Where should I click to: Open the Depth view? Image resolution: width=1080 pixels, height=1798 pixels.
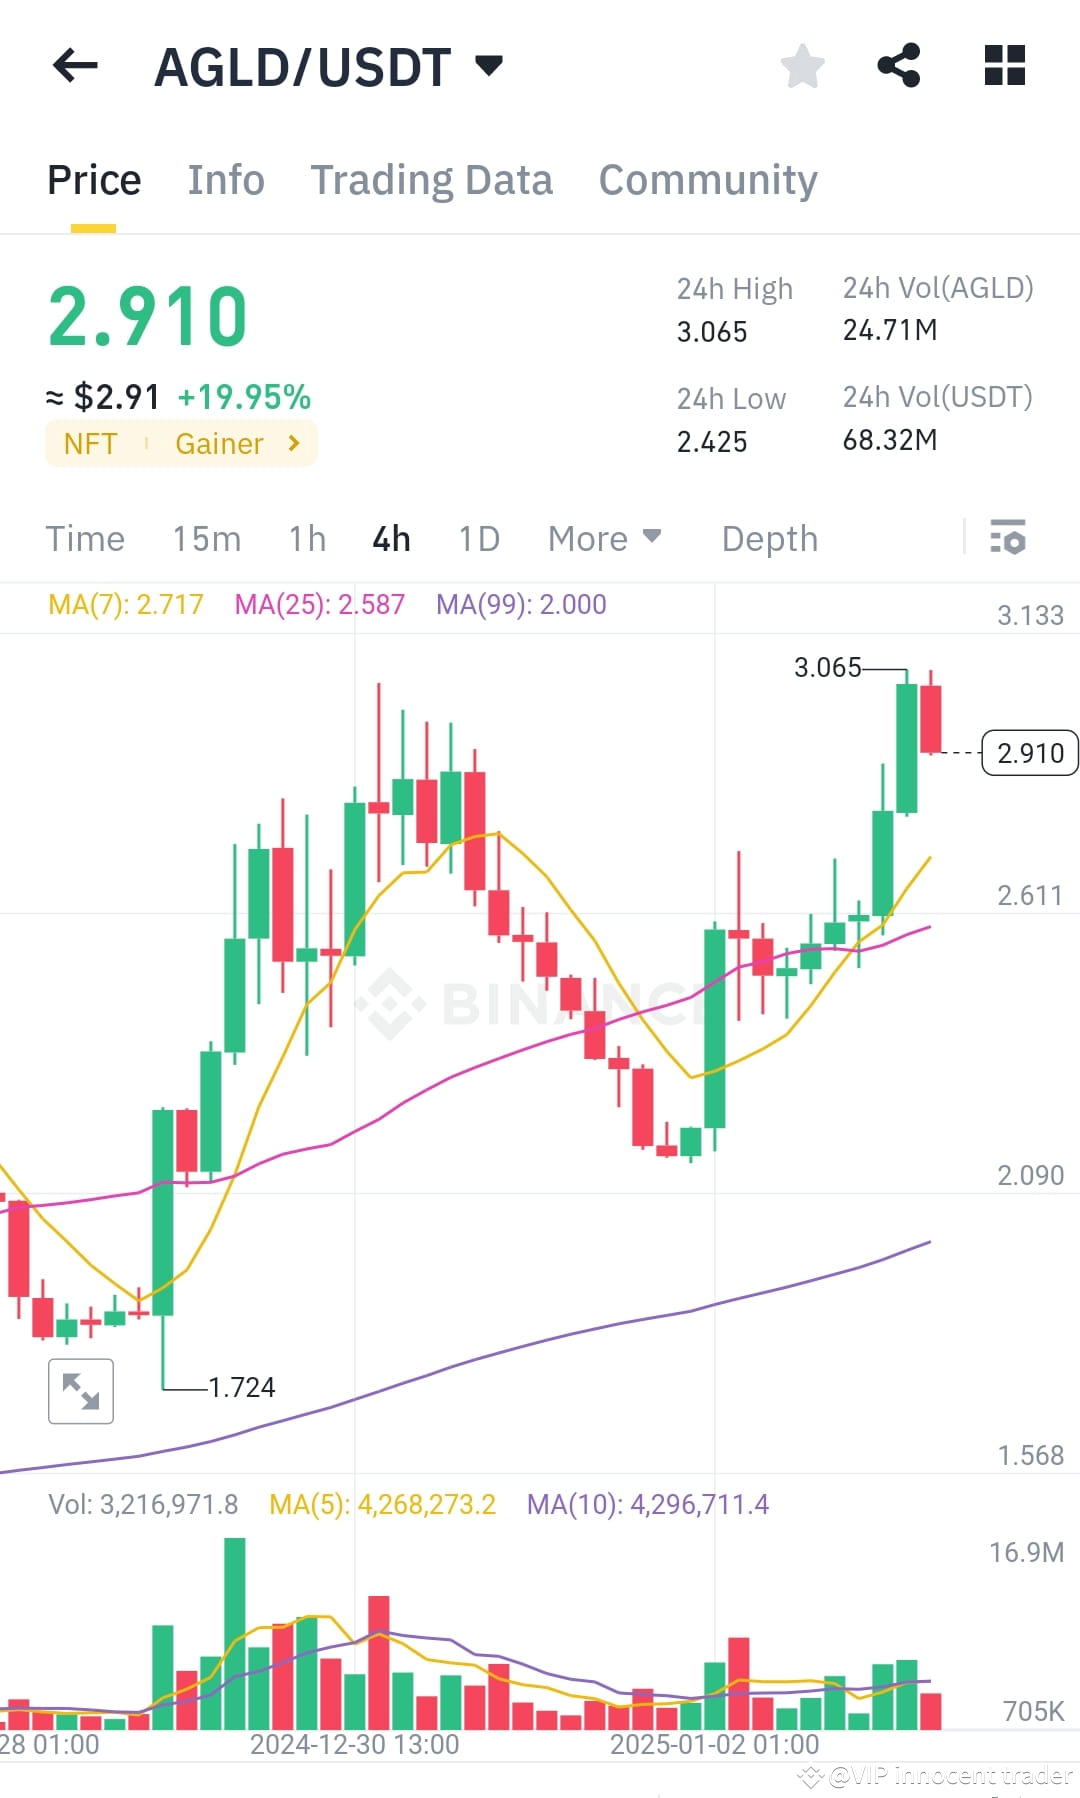coord(769,538)
